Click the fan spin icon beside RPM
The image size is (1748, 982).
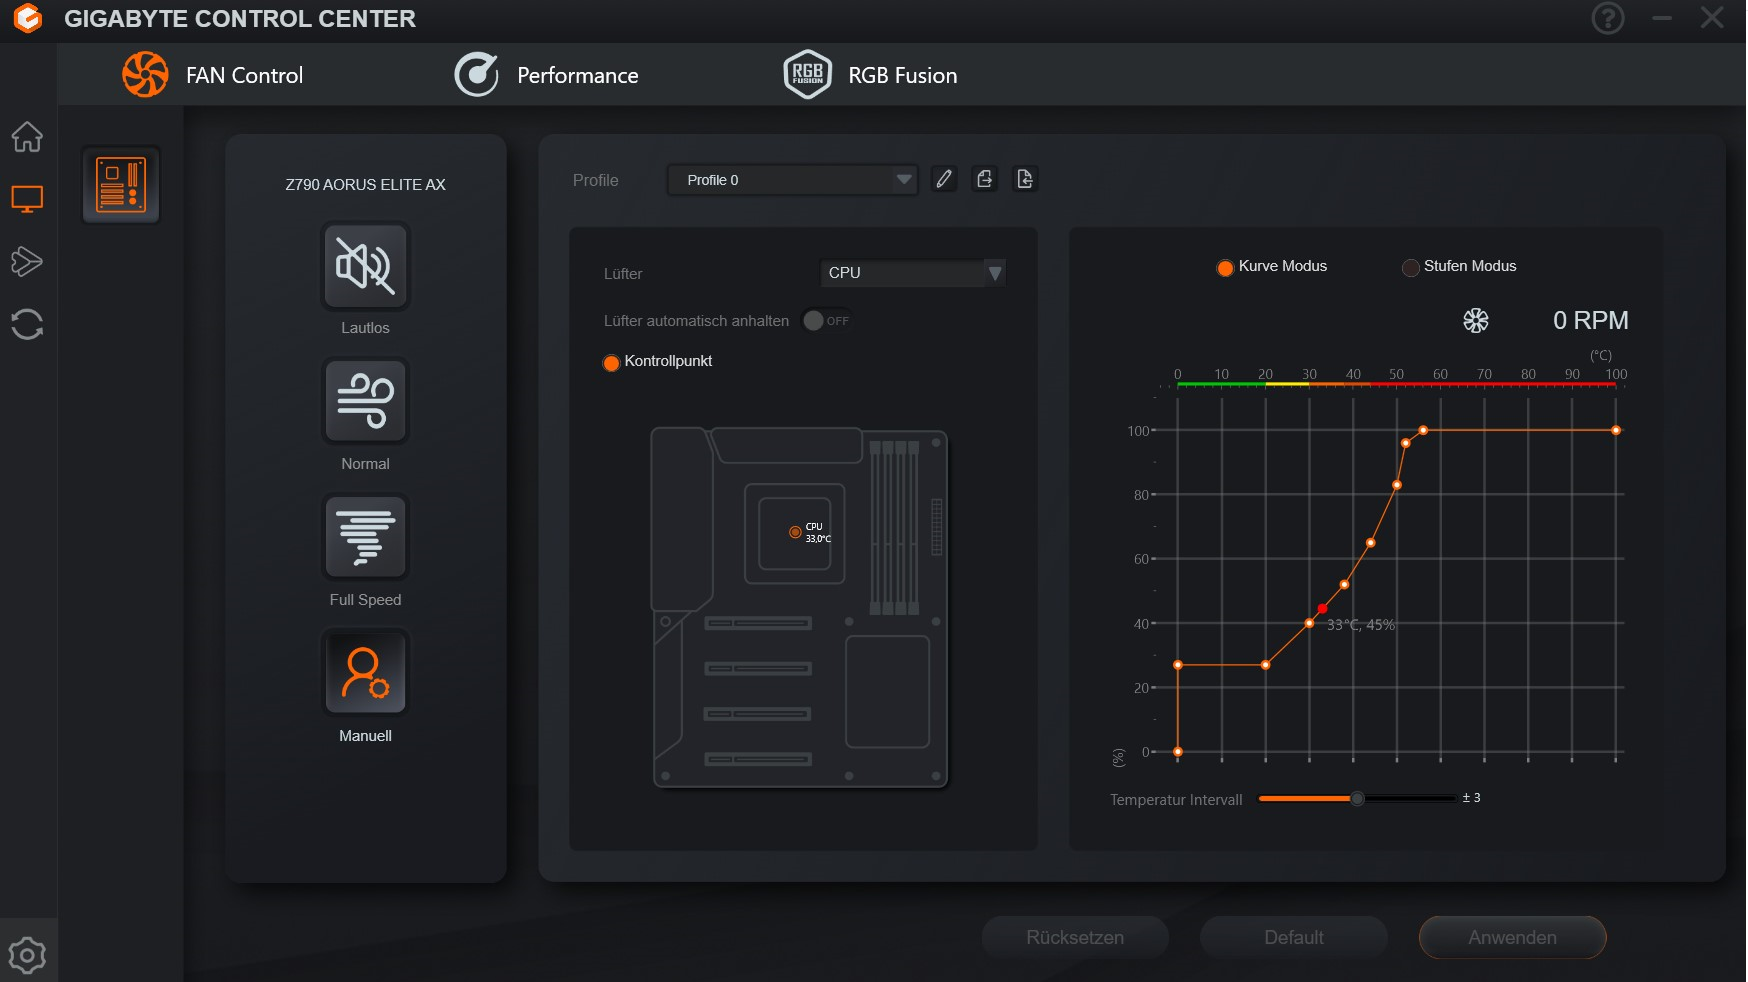pyautogui.click(x=1476, y=320)
